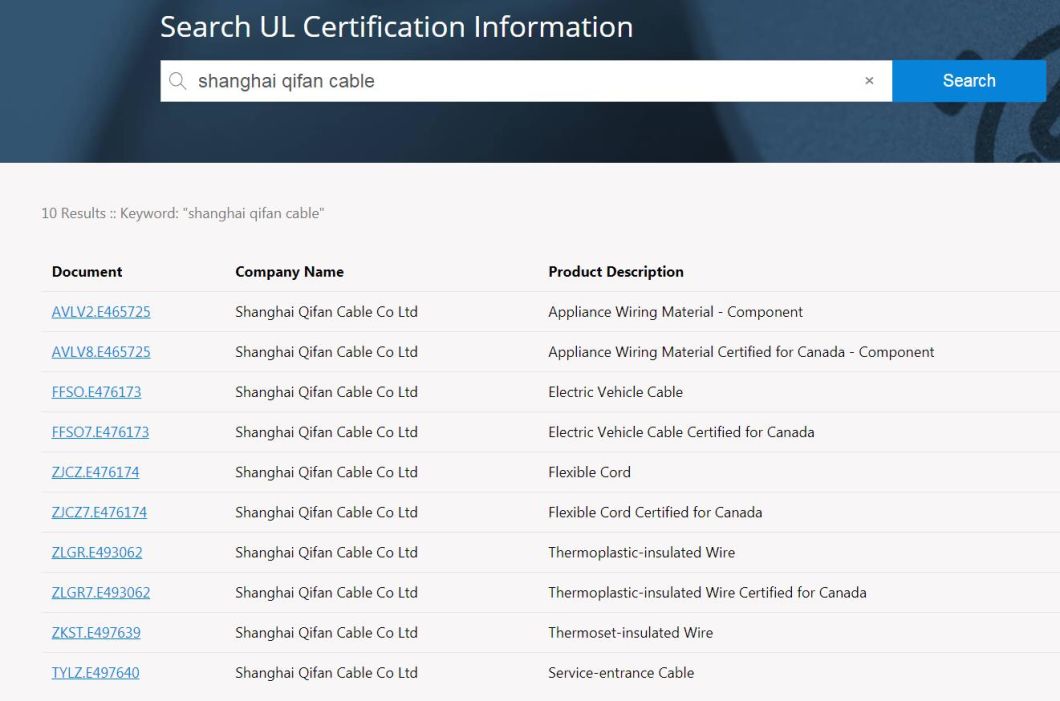
Task: Click the Product Description column header
Action: [615, 272]
